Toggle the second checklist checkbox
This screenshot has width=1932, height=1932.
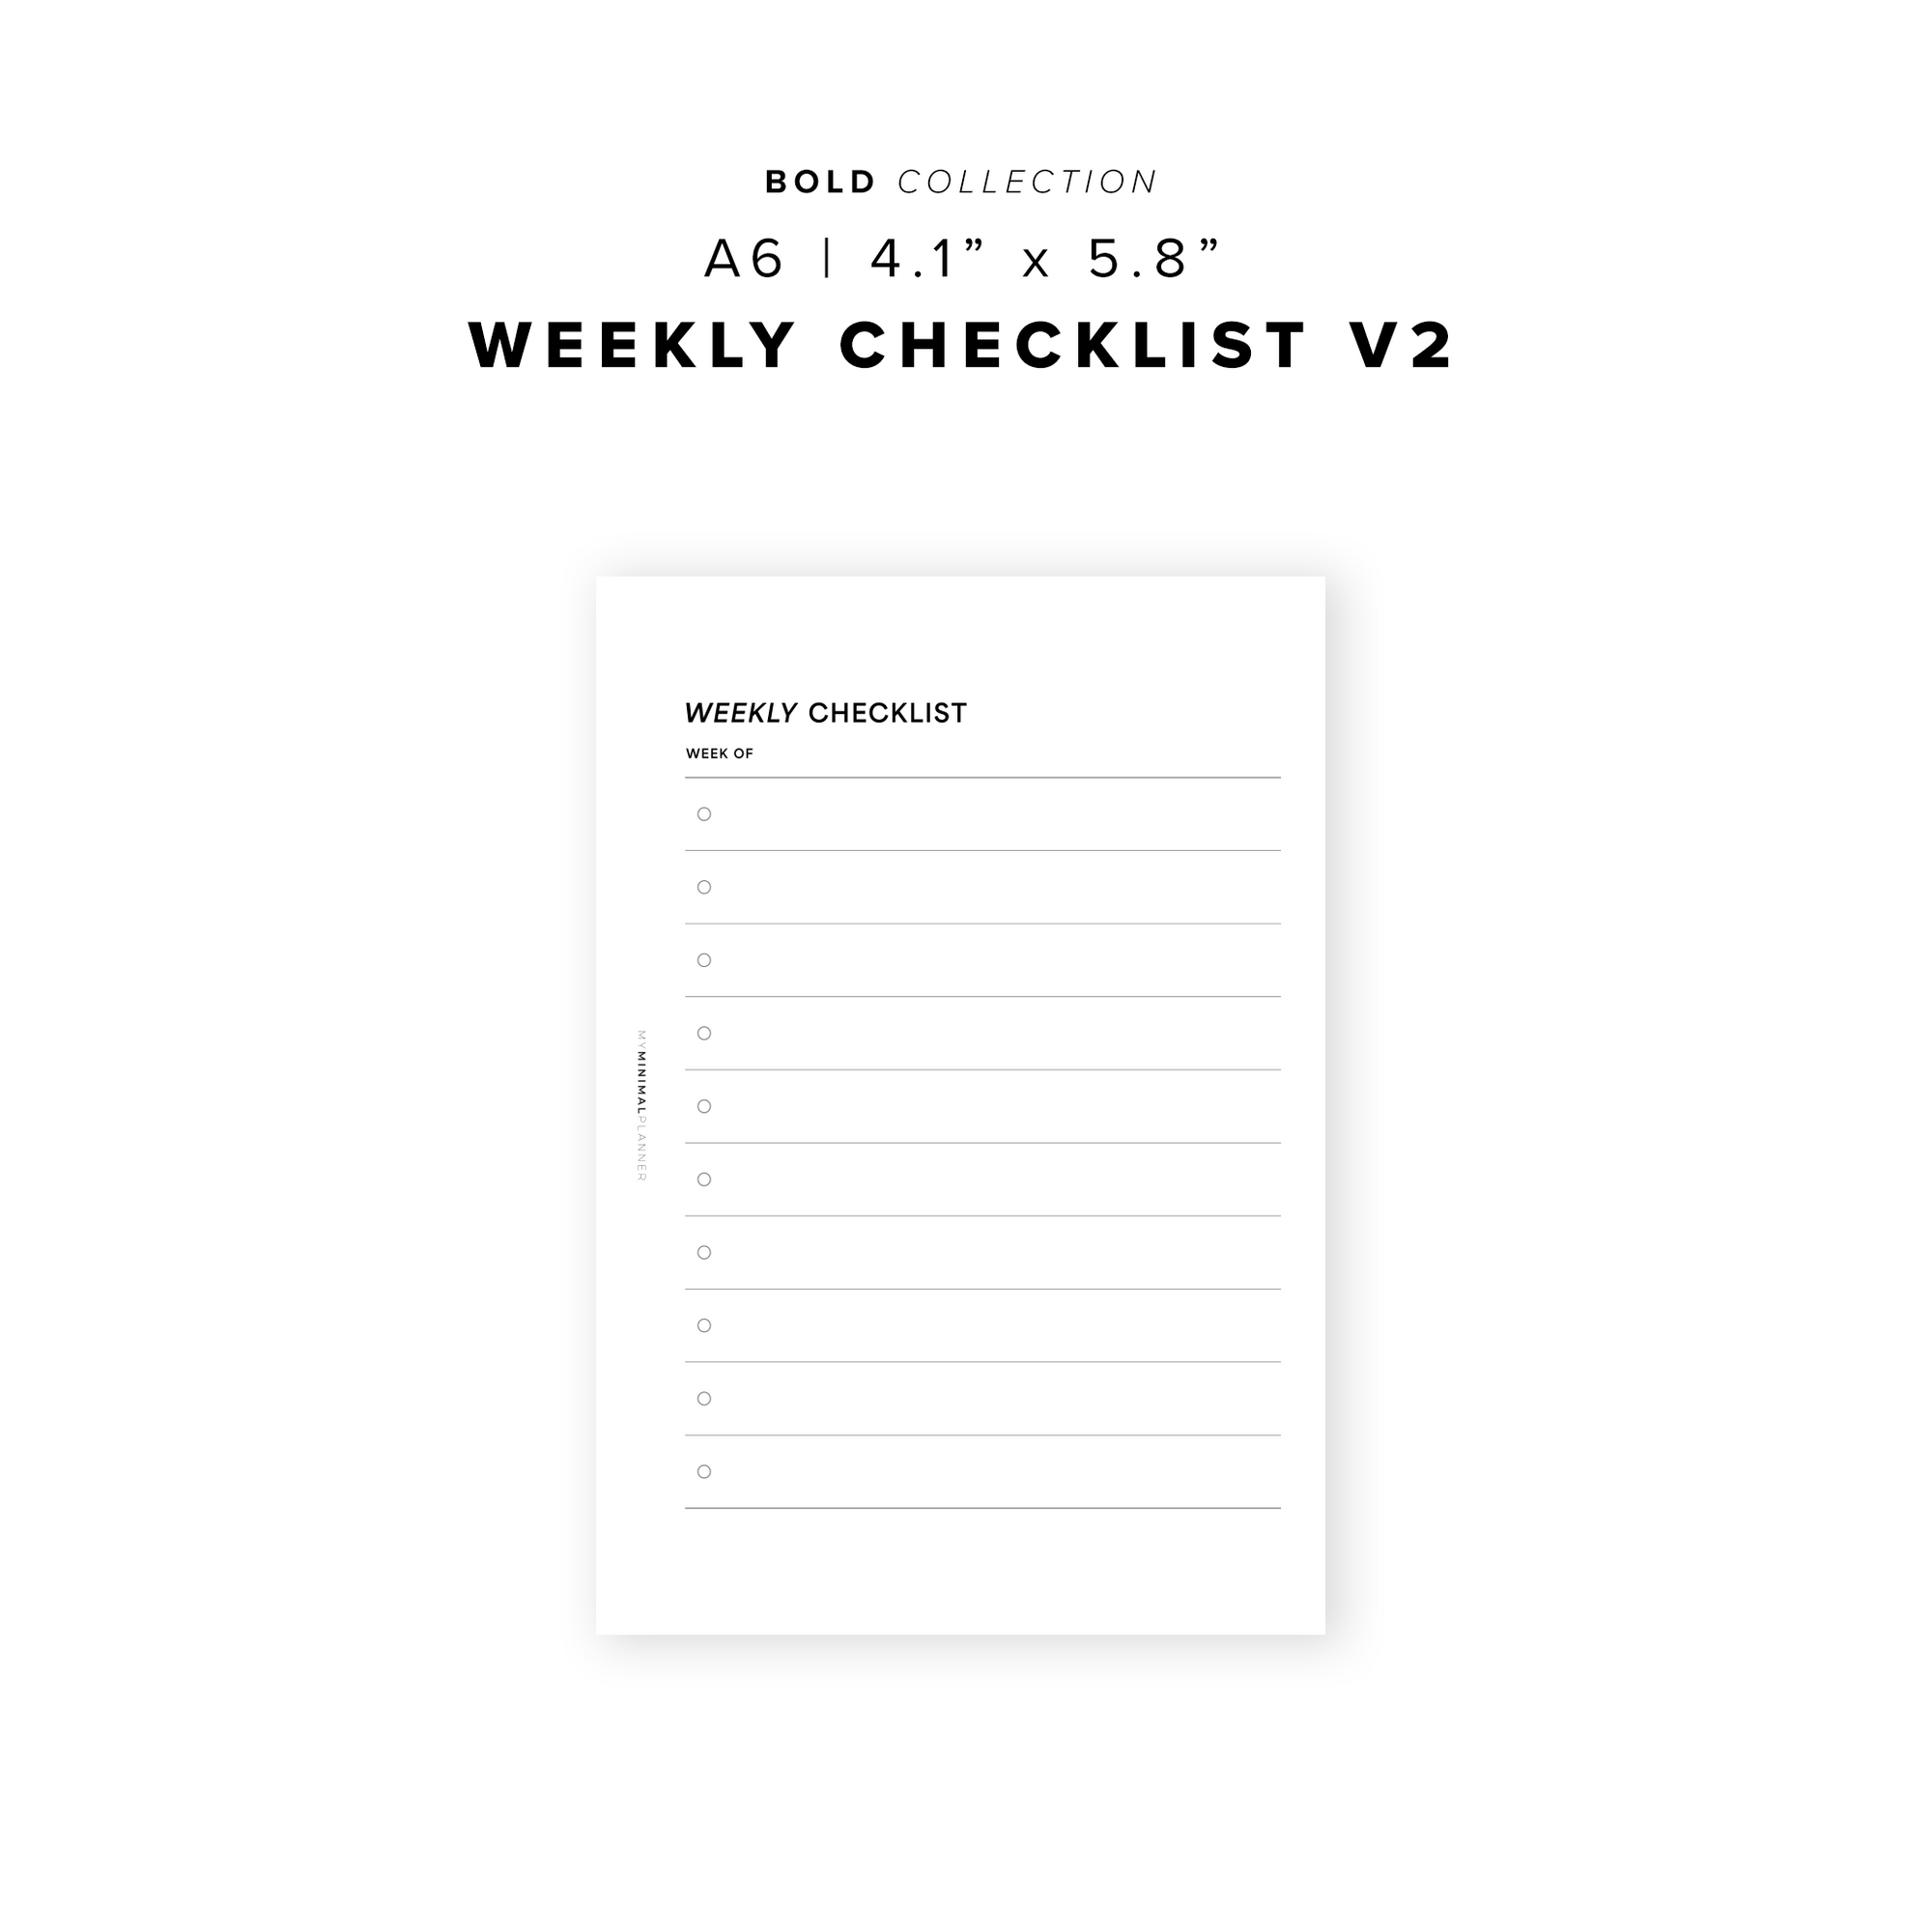[x=702, y=887]
